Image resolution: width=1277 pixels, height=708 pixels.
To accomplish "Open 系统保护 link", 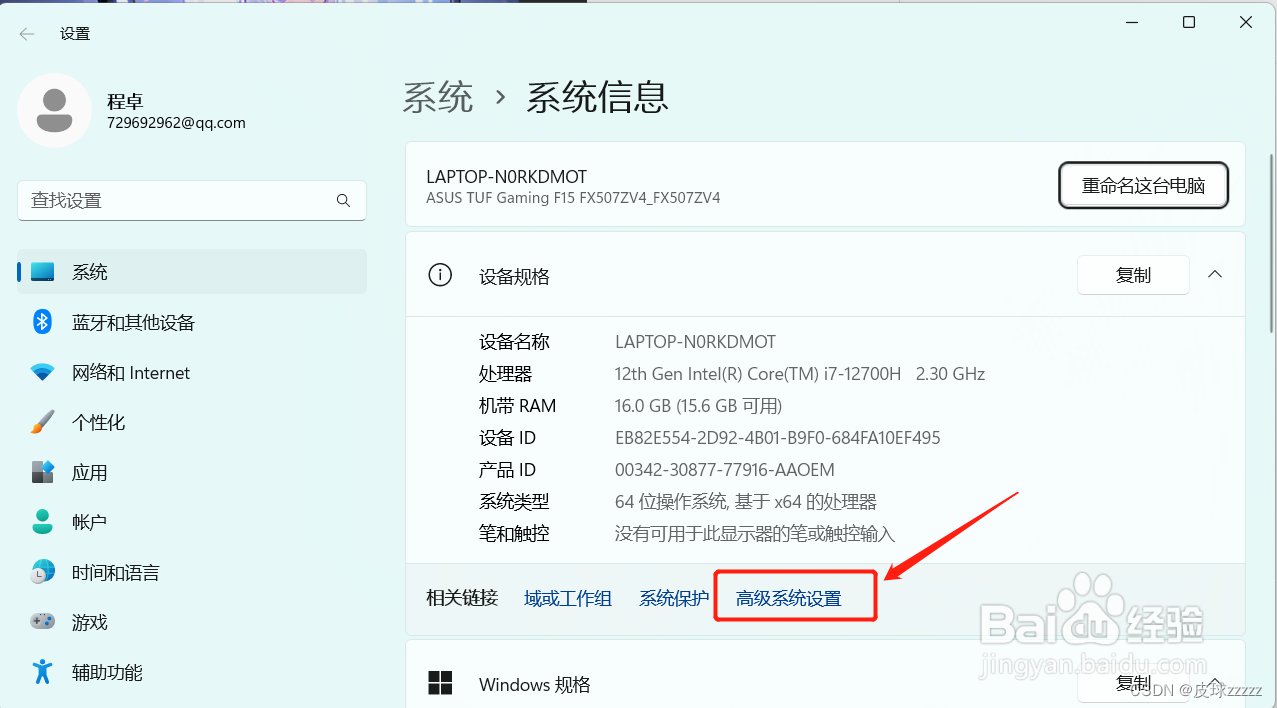I will pyautogui.click(x=674, y=598).
